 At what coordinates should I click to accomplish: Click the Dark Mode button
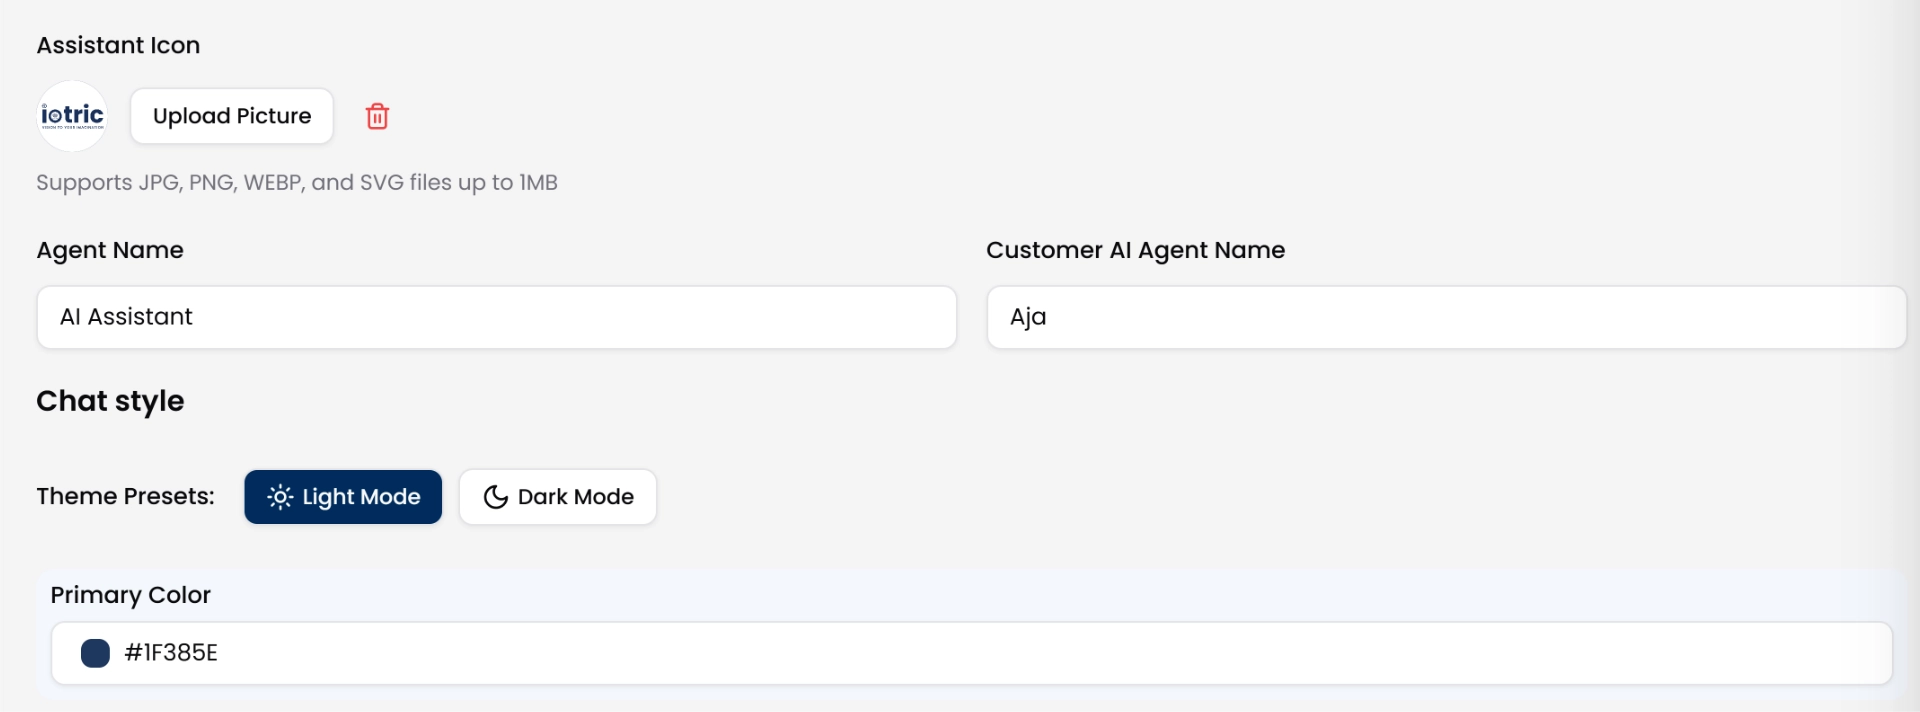[557, 497]
